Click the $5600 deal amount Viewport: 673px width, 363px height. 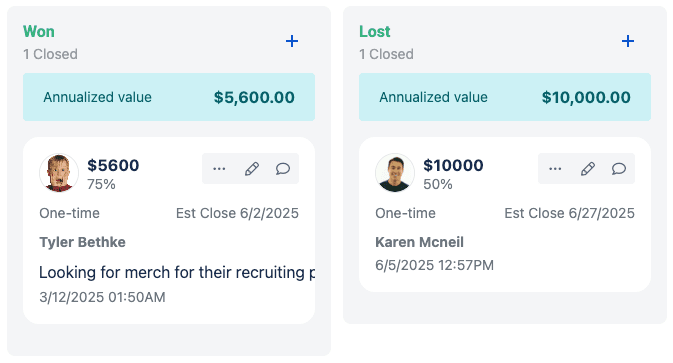pos(113,165)
